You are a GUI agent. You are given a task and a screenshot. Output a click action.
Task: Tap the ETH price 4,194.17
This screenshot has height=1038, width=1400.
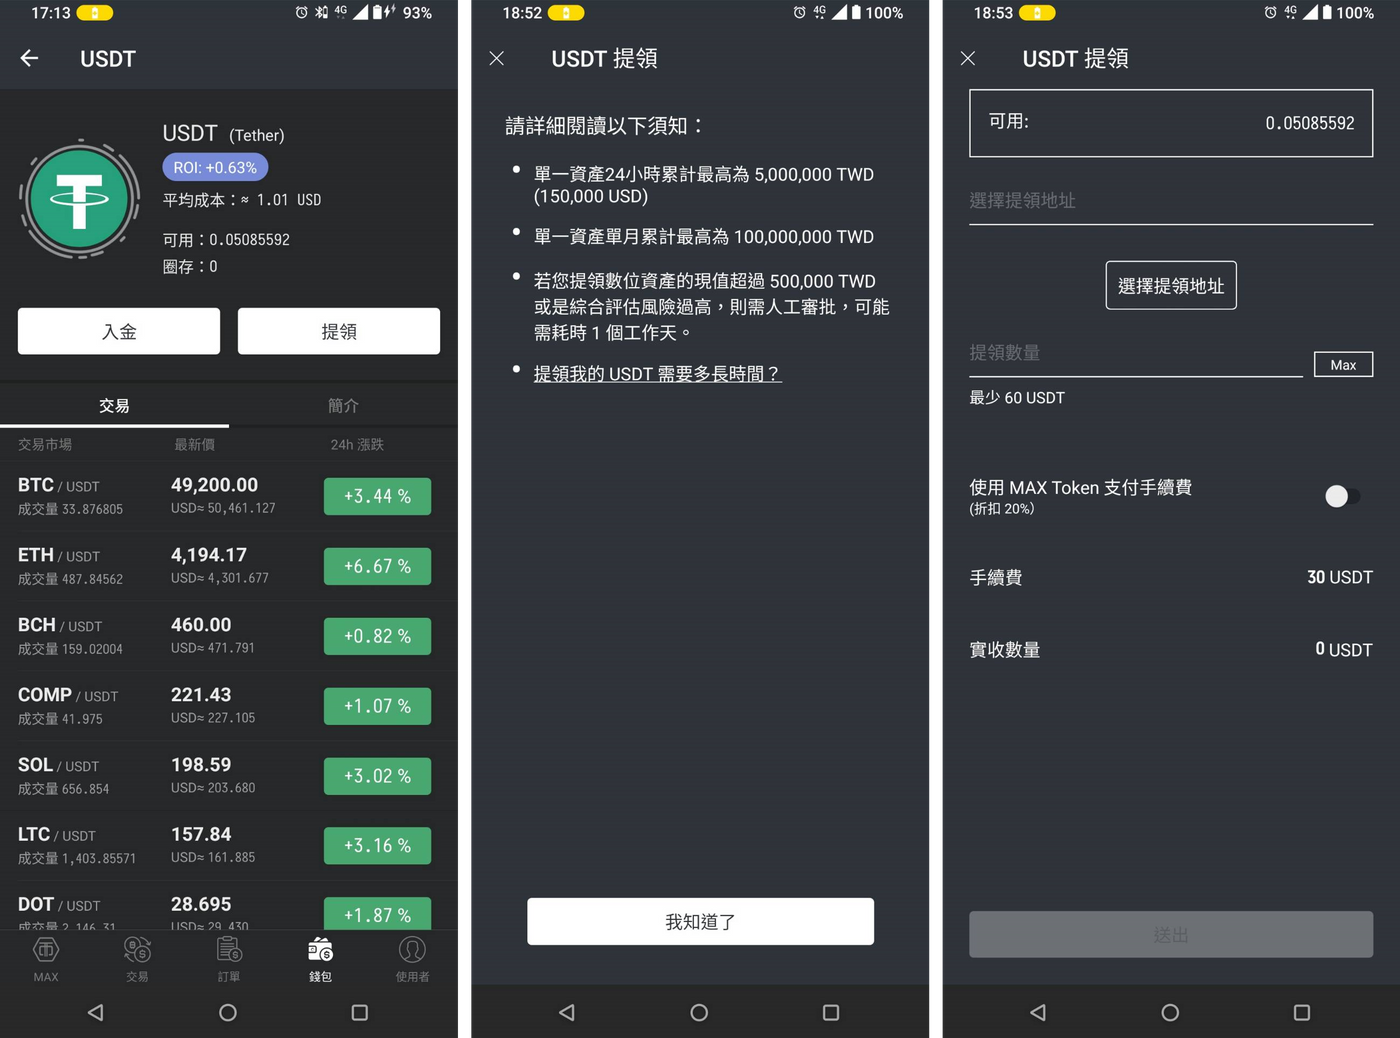tap(208, 555)
